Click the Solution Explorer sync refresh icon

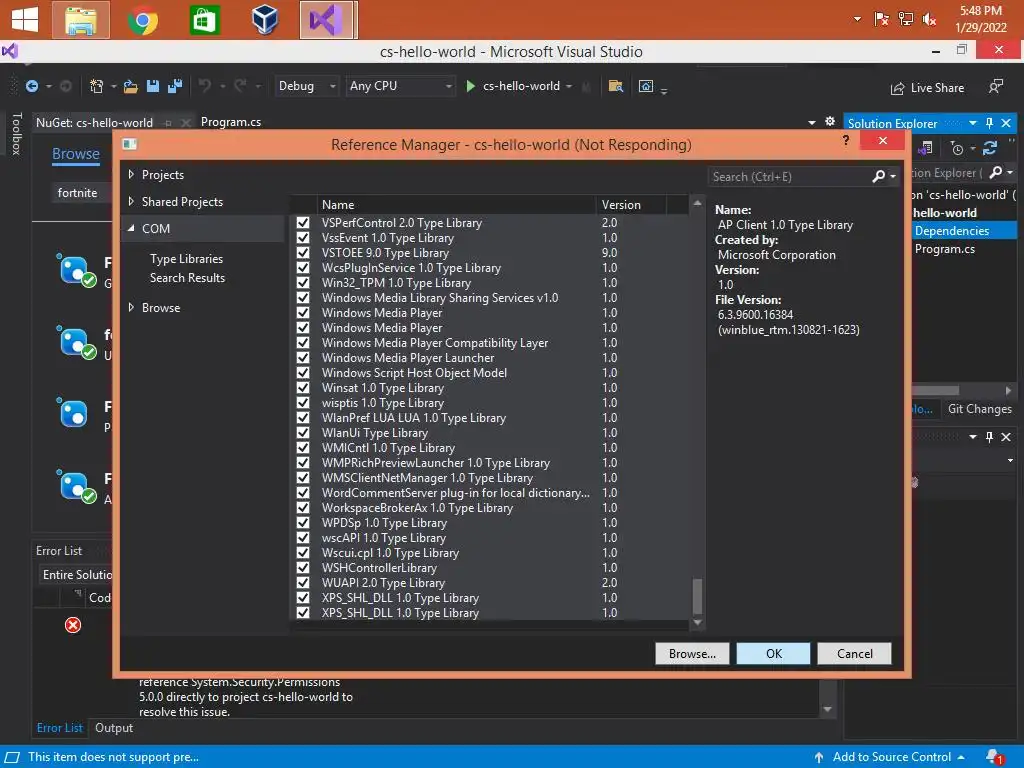click(x=990, y=148)
